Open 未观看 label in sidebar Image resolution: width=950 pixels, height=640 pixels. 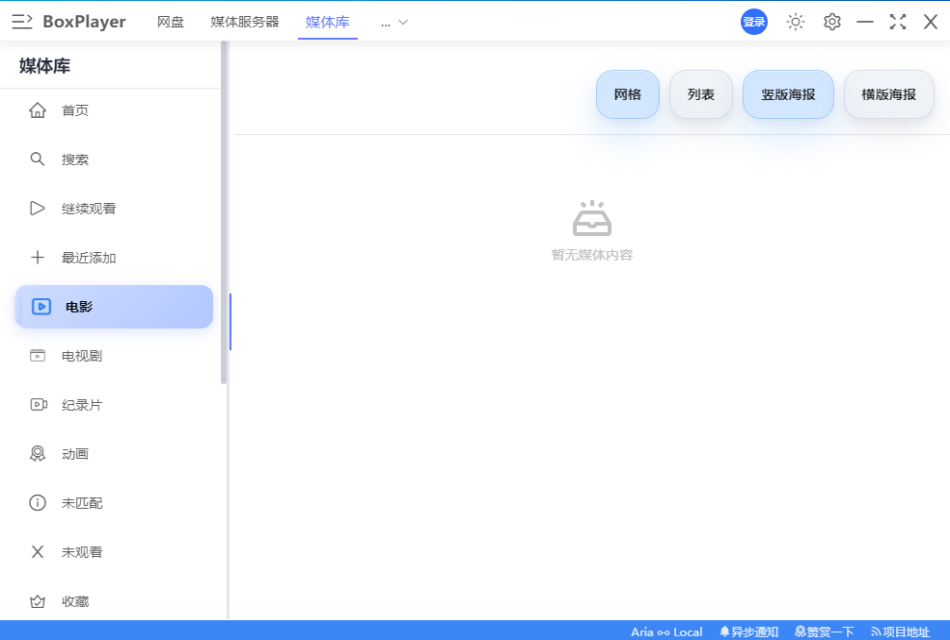[82, 552]
